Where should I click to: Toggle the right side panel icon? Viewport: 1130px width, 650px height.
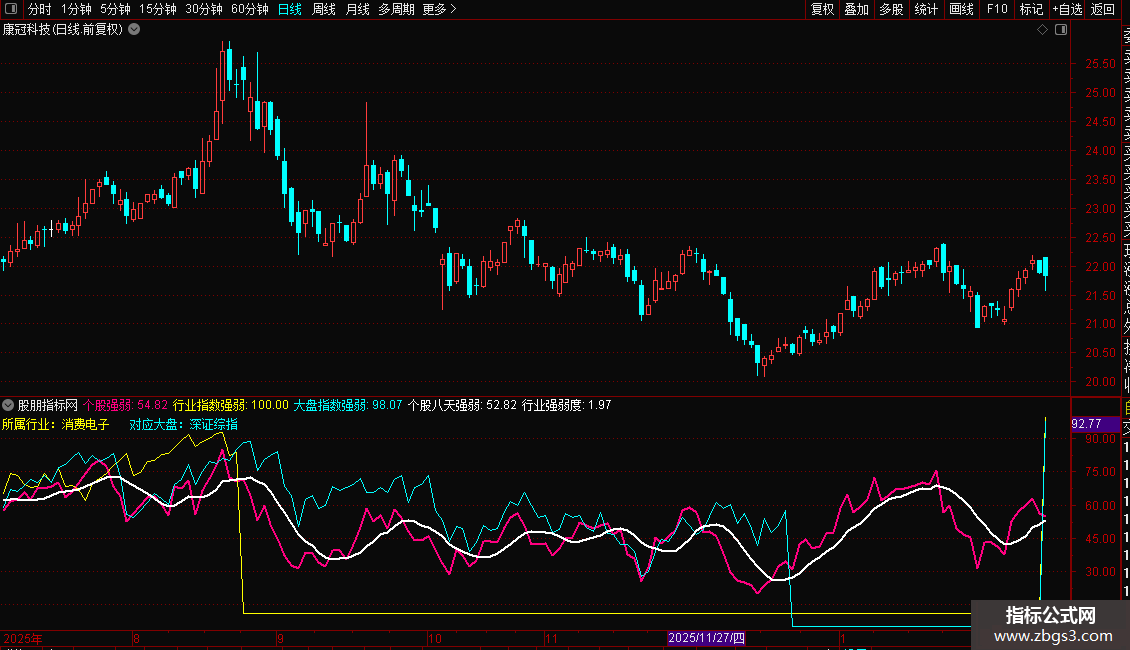pos(1061,30)
